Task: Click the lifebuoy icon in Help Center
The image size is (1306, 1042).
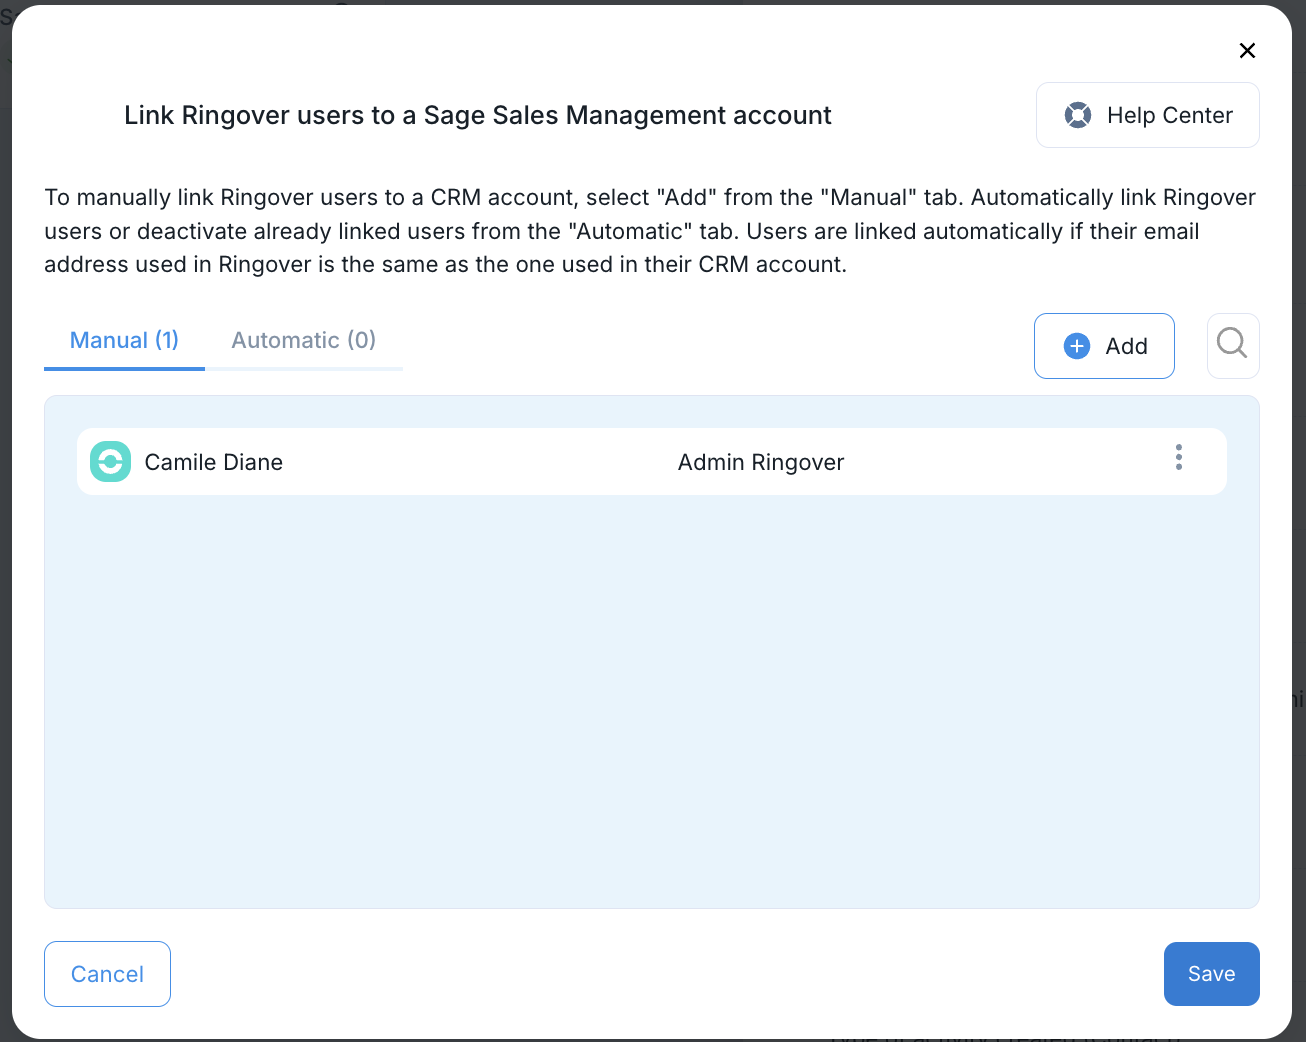Action: click(1078, 115)
